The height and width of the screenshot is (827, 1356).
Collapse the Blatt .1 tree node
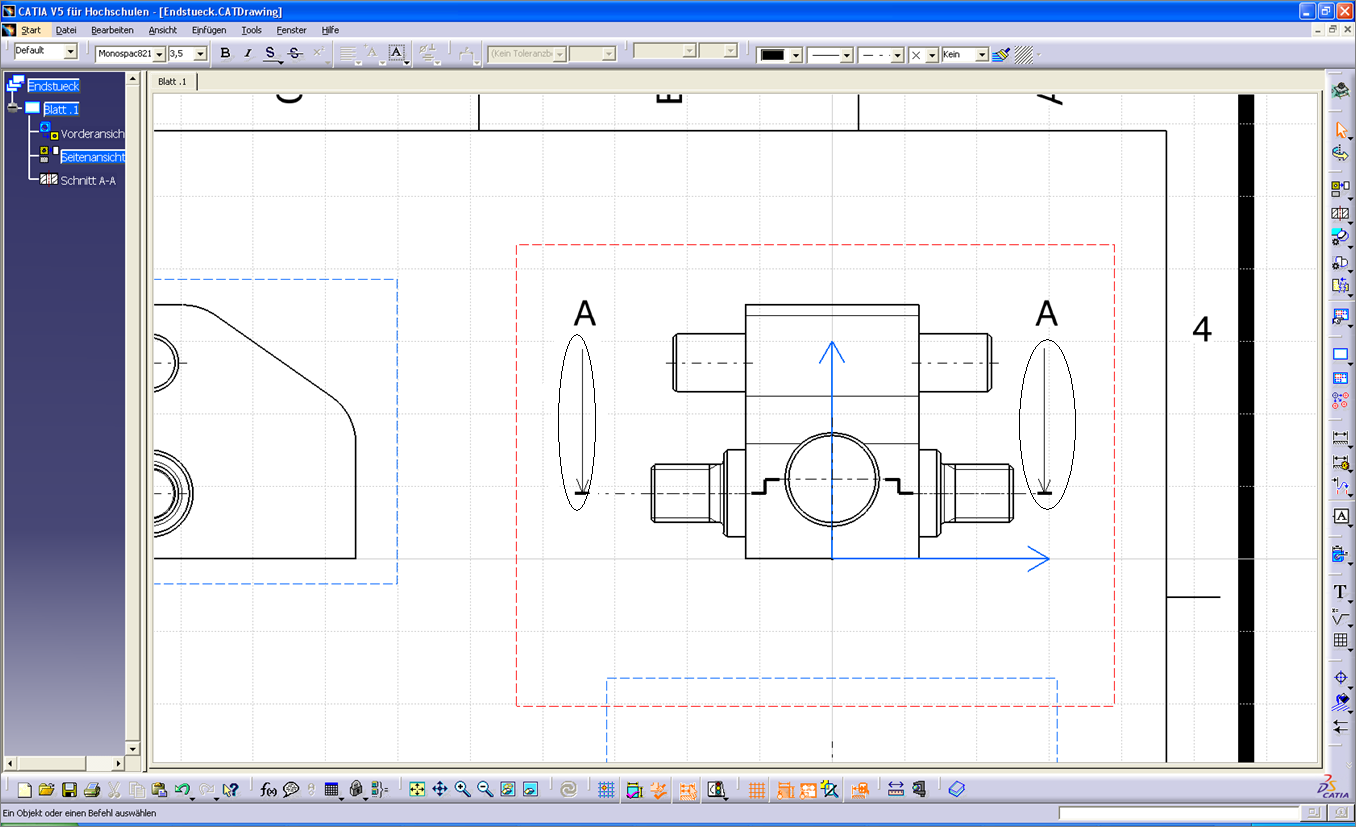point(14,108)
